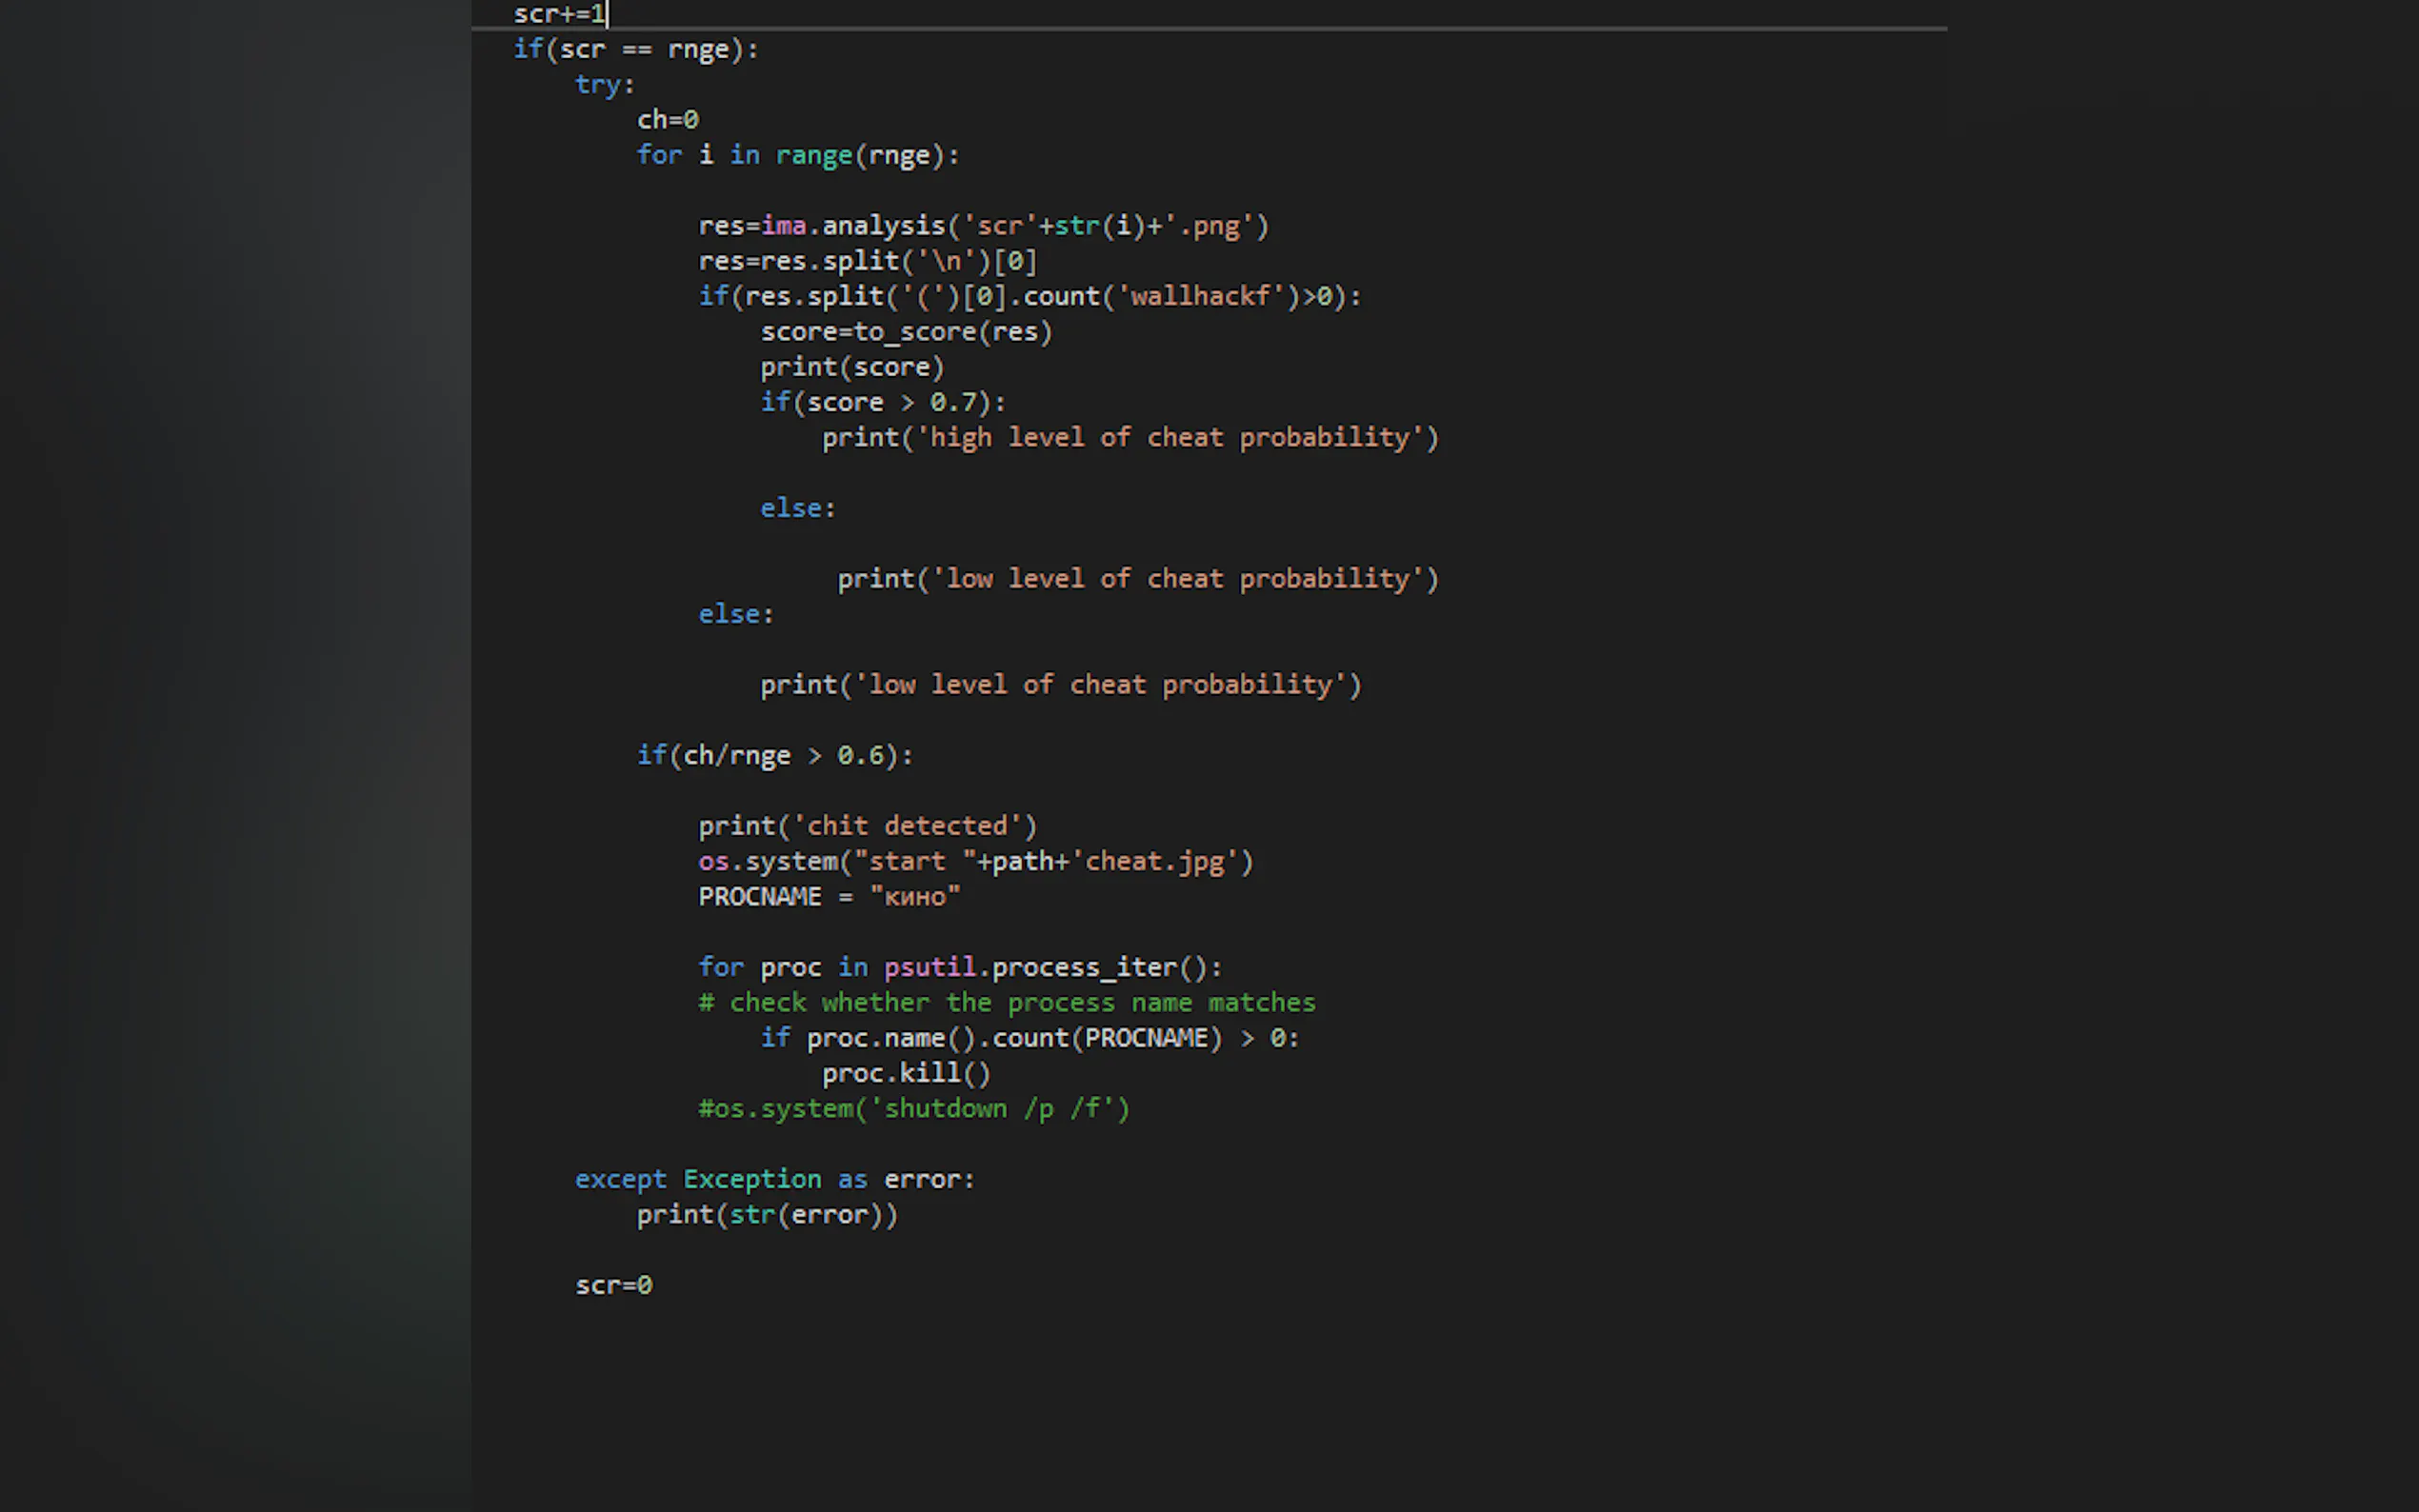Click the 'if(score > 0.7):' line
Viewport: 2419px width, 1512px height.
point(883,402)
